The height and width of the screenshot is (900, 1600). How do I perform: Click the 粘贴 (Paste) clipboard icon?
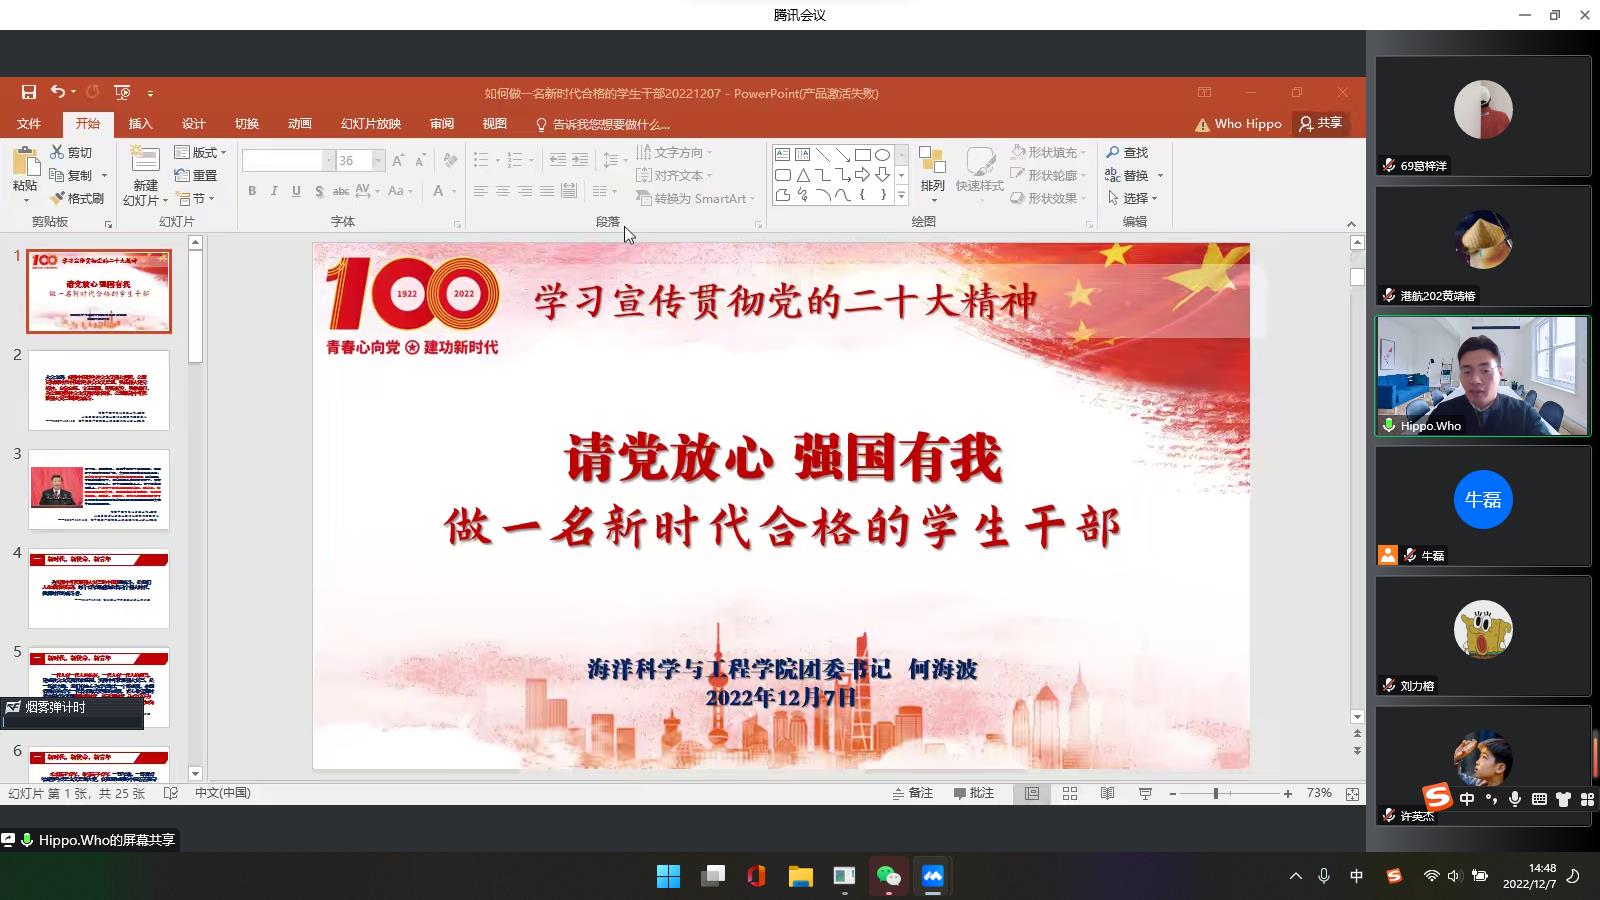click(x=25, y=160)
